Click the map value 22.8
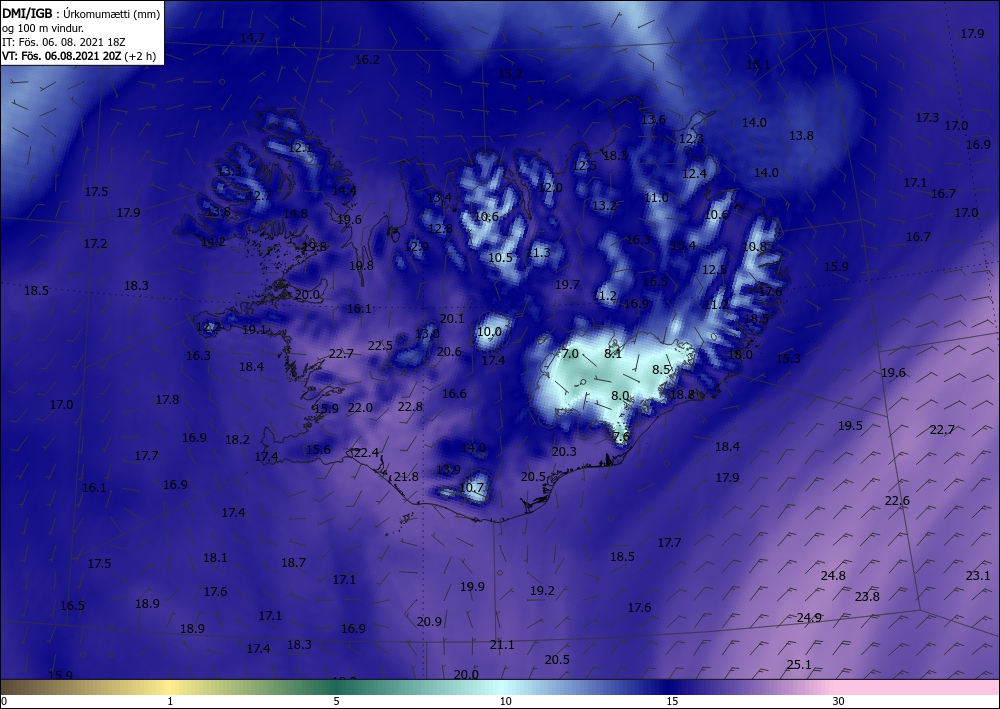Viewport: 1000px width, 709px height. pos(410,406)
